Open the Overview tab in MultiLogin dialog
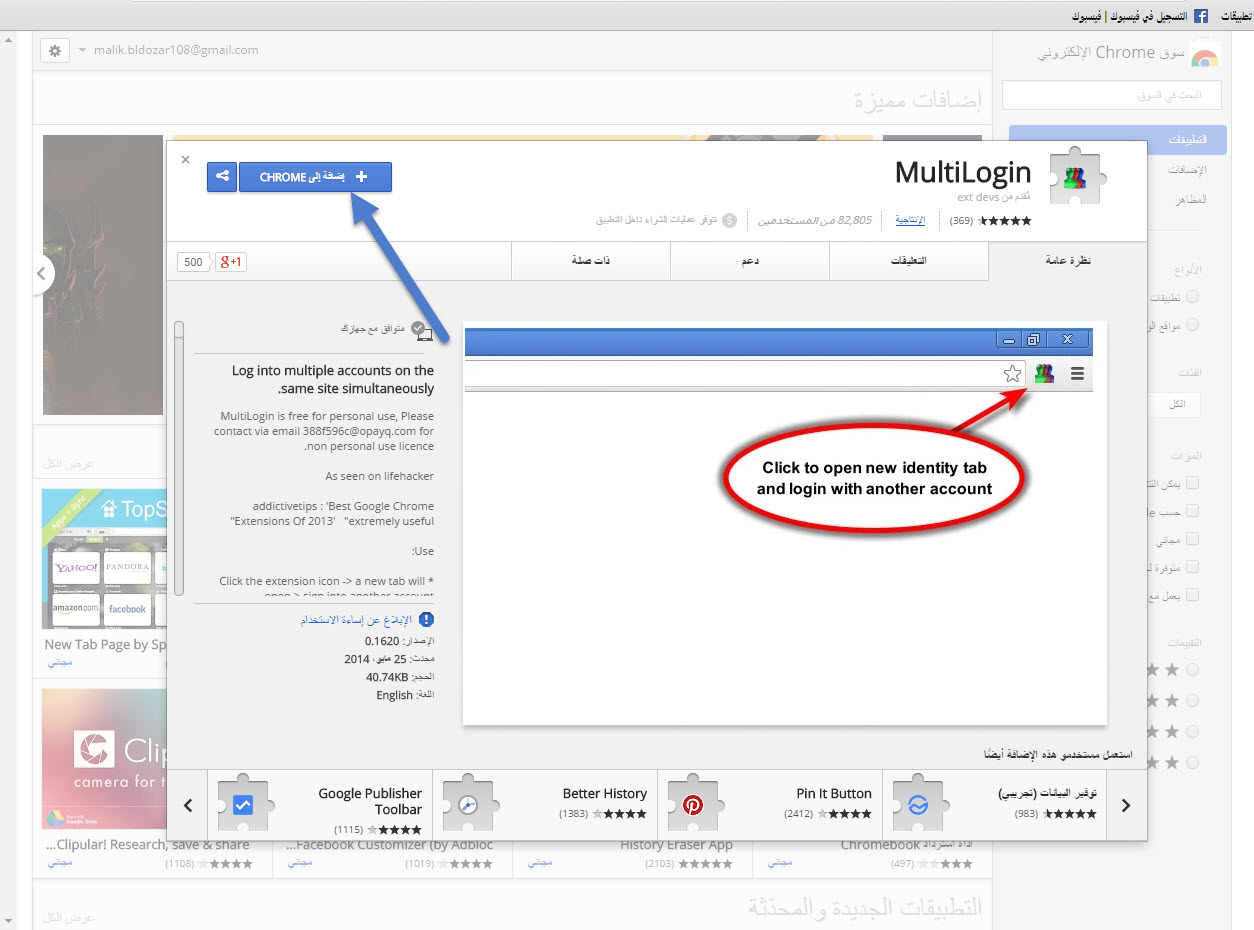 point(1067,261)
